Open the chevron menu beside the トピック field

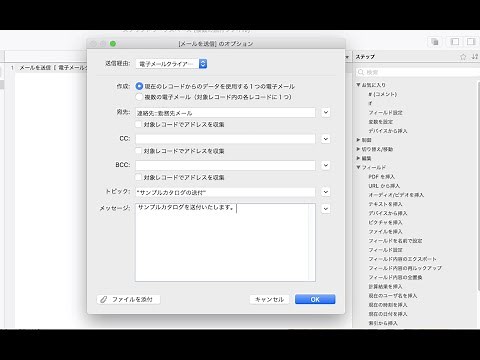[x=326, y=192]
